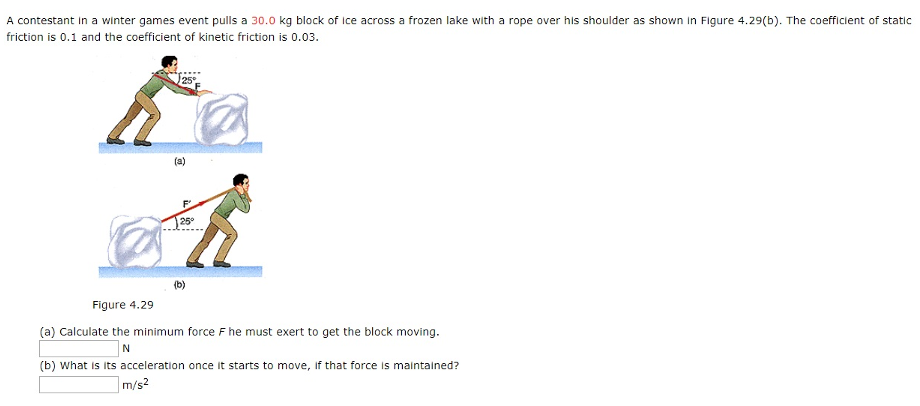Click the F' force label above the rope
The image size is (920, 406).
[187, 204]
